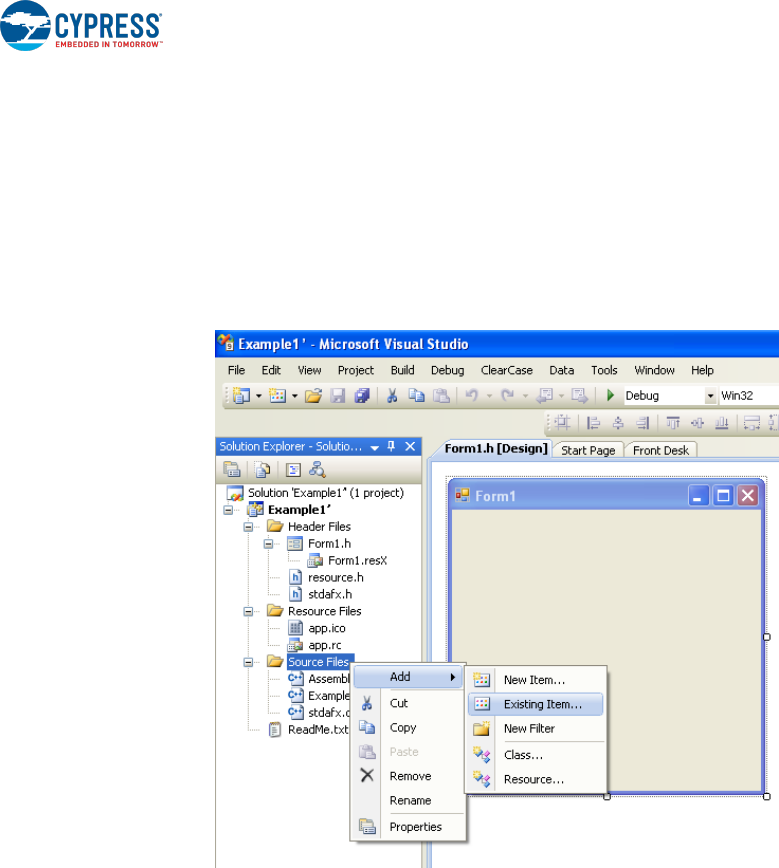Viewport: 779px width, 868px height.
Task: Select the Form1.h [Design] tab
Action: tap(496, 448)
